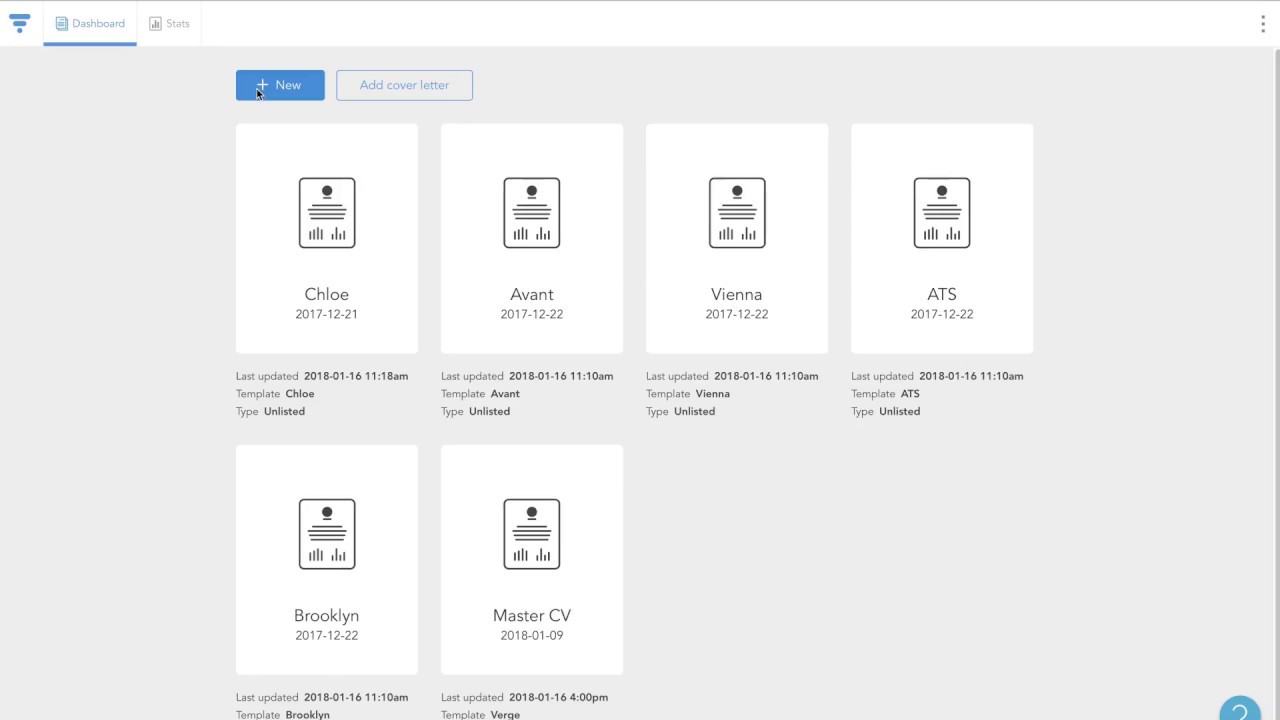Image resolution: width=1280 pixels, height=720 pixels.
Task: Open the Vienna resume card
Action: [x=736, y=238]
